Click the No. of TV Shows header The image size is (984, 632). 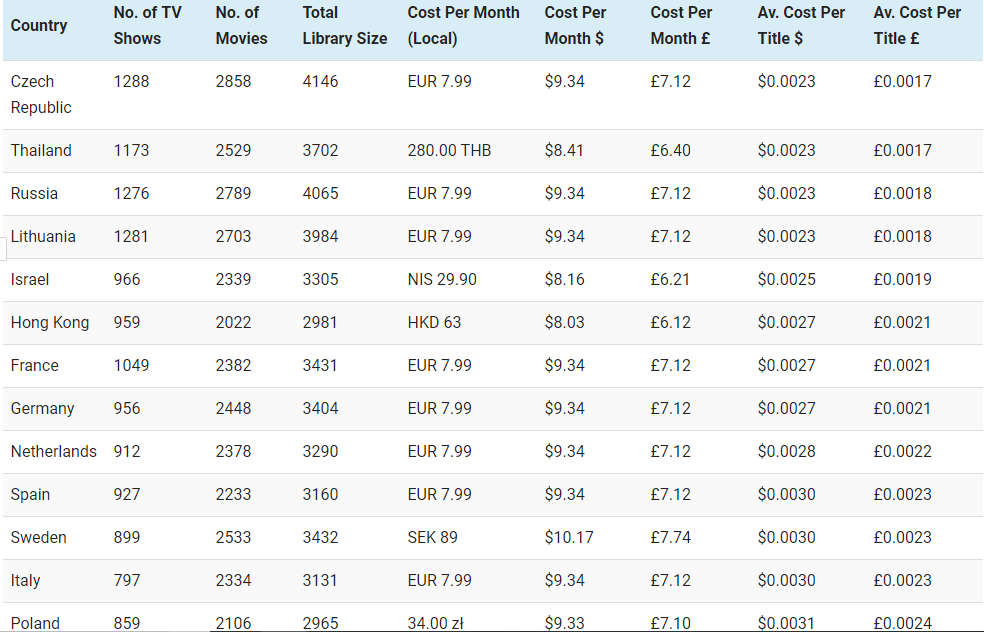pyautogui.click(x=147, y=26)
